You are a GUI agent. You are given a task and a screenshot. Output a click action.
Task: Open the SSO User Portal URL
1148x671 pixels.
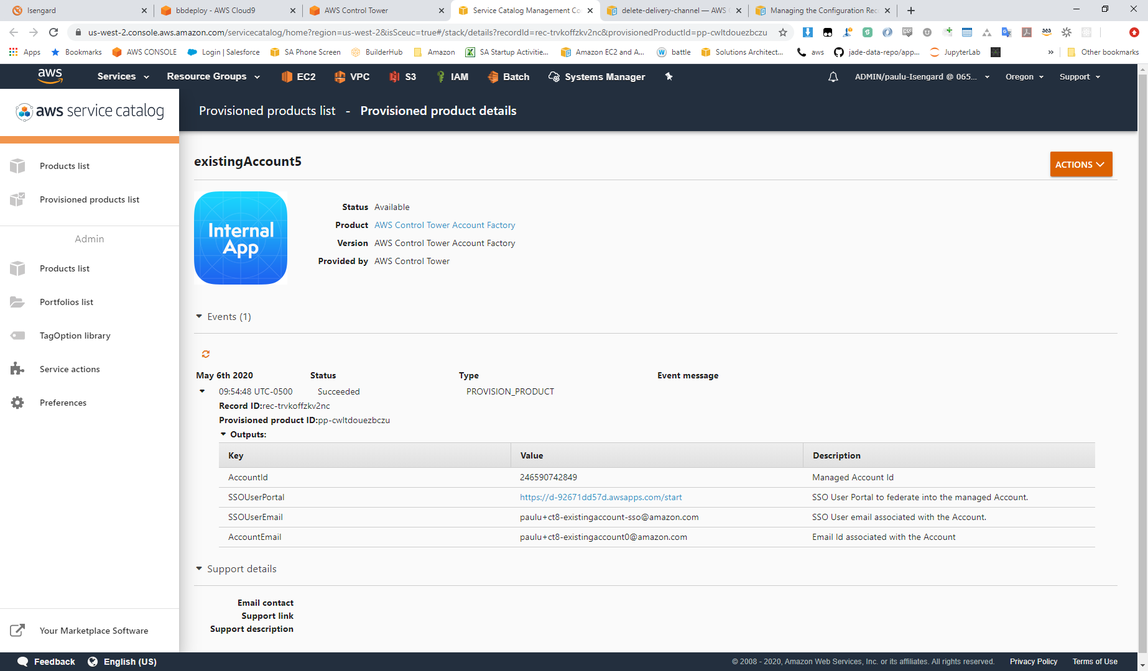click(600, 497)
